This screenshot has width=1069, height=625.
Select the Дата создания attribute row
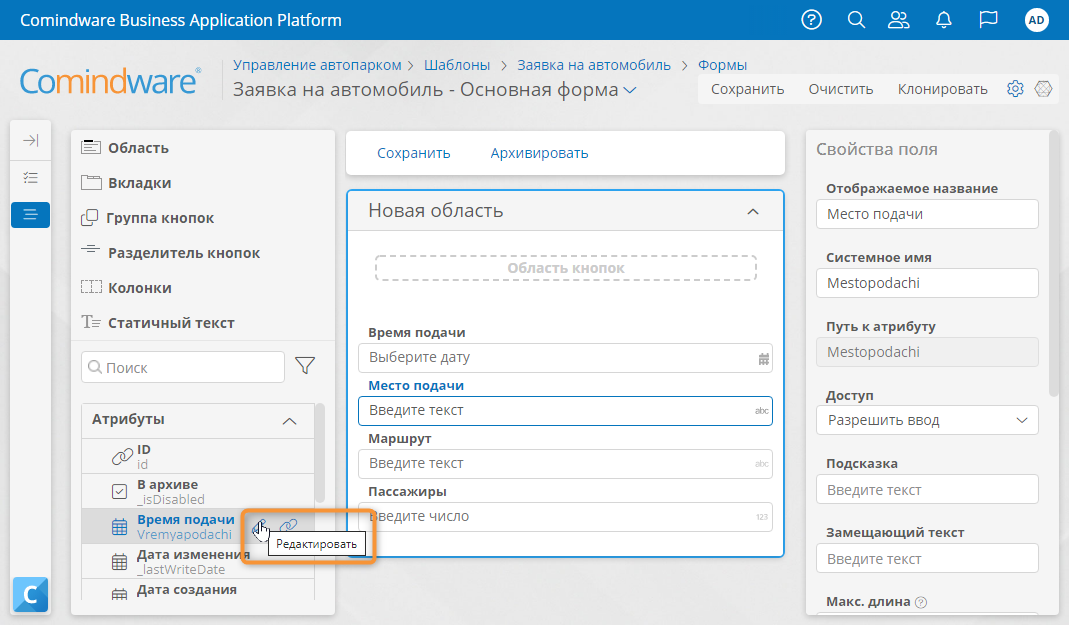[x=198, y=590]
